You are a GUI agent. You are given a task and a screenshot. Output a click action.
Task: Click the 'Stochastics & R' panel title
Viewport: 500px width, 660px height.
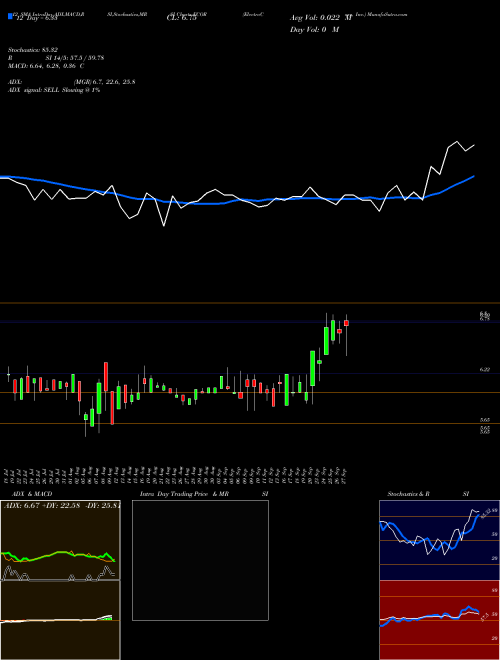pos(408,494)
